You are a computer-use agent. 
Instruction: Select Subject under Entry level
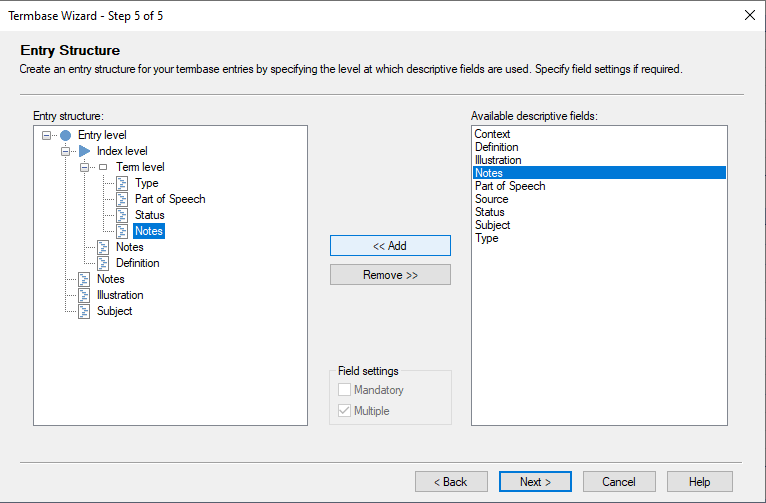tap(114, 312)
